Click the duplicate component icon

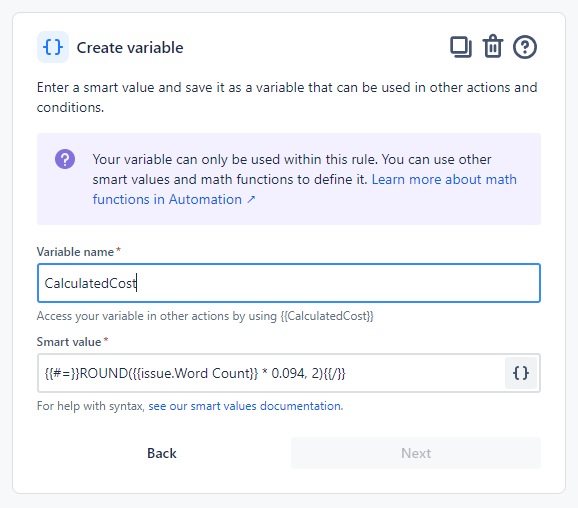tap(461, 47)
